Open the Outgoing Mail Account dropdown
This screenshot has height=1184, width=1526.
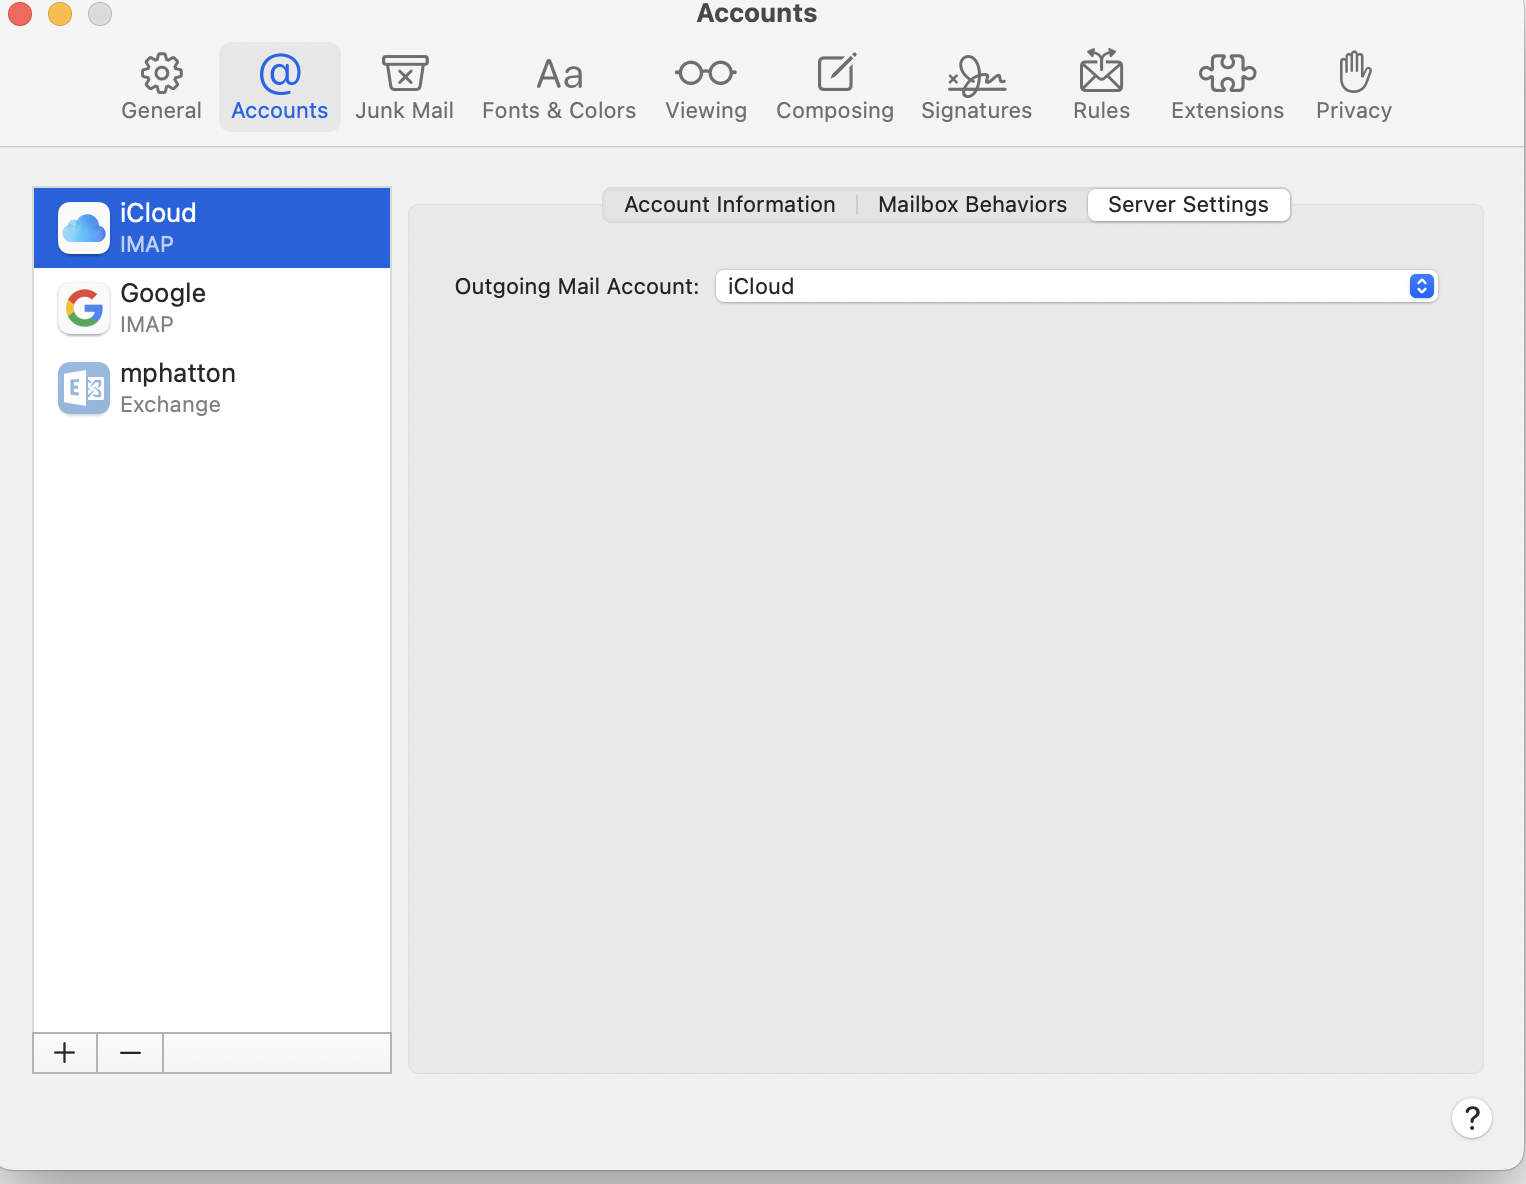1076,286
